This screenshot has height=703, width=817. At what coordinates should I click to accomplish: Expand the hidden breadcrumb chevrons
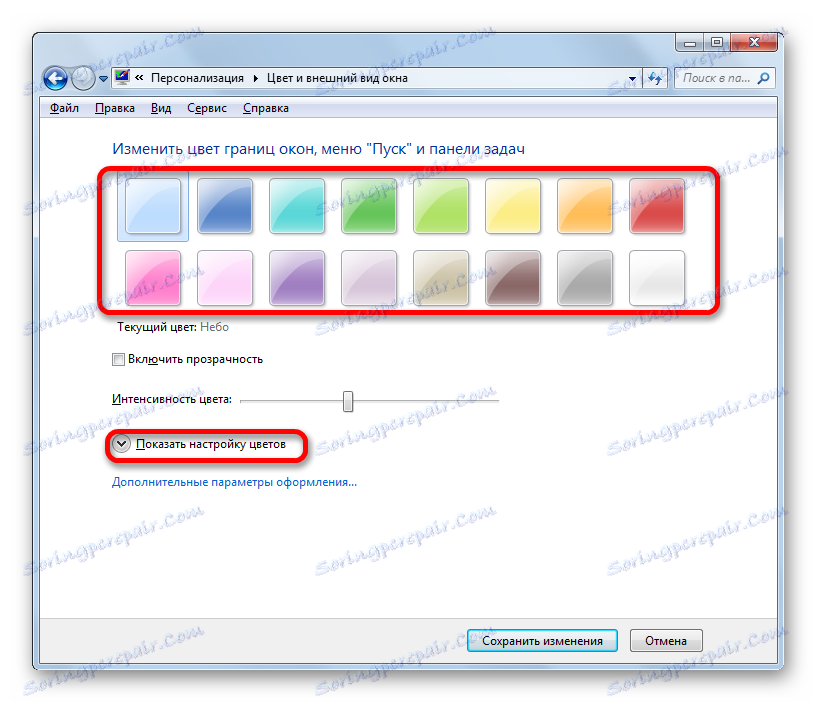139,78
